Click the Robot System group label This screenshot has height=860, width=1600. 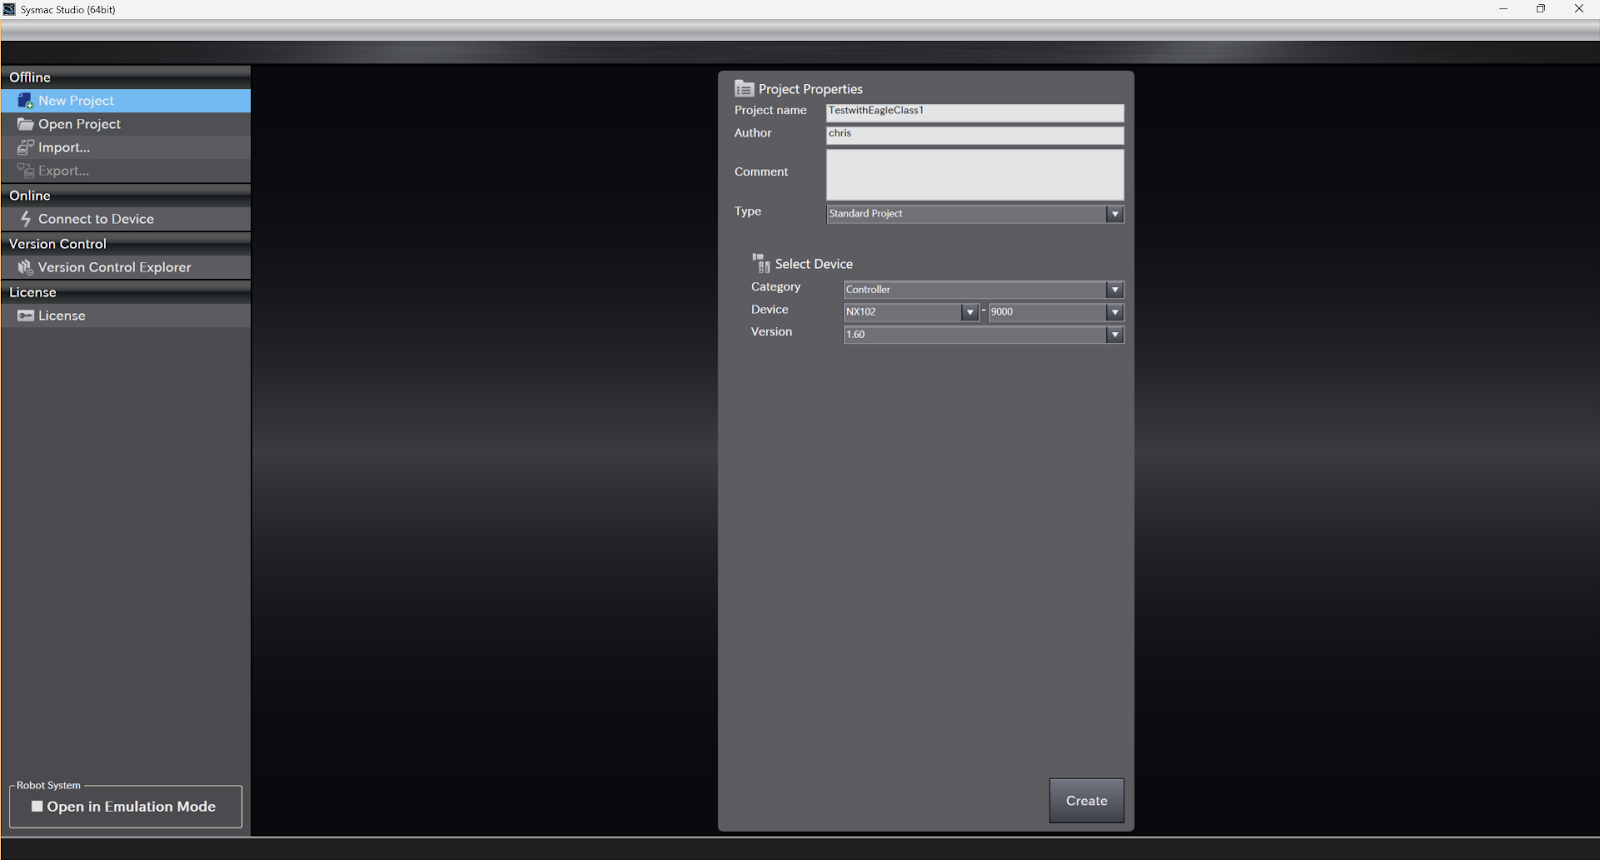[x=48, y=785]
